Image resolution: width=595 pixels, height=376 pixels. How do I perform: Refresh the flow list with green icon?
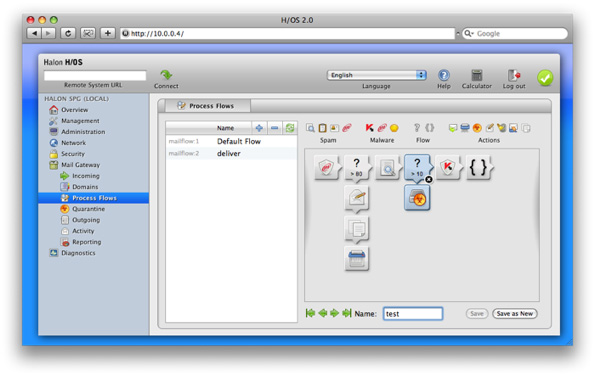click(290, 128)
